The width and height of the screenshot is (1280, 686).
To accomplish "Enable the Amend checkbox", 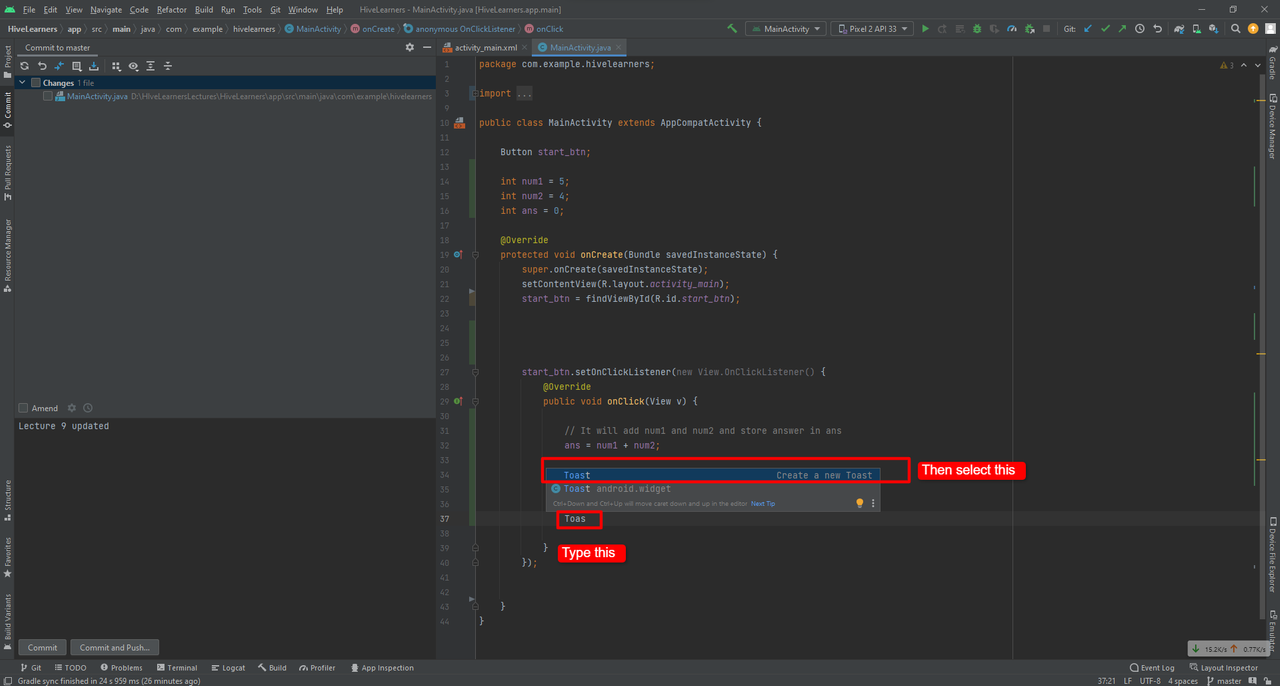I will [x=23, y=408].
